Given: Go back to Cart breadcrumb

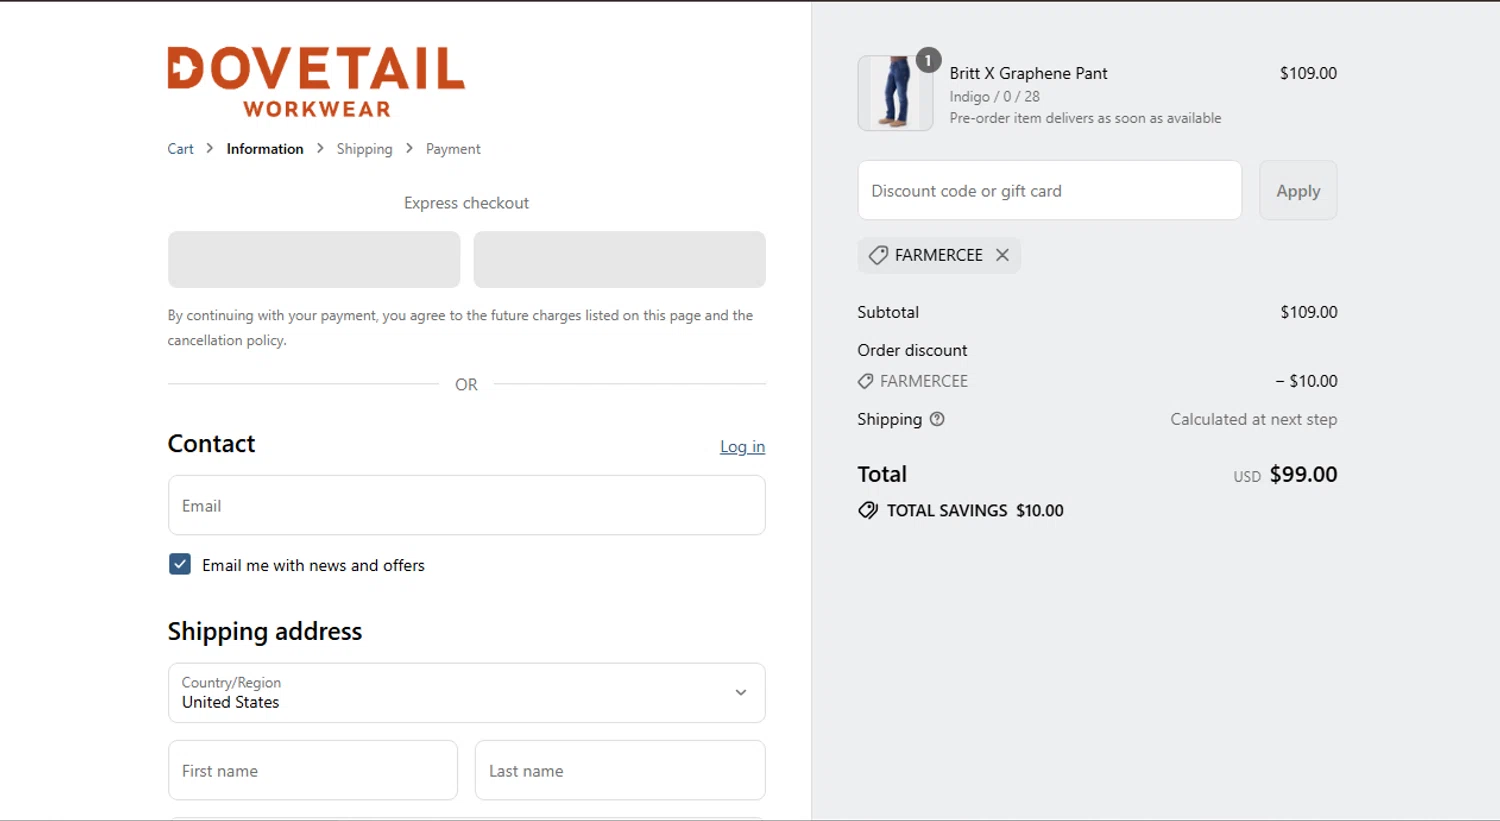Looking at the screenshot, I should (x=180, y=148).
